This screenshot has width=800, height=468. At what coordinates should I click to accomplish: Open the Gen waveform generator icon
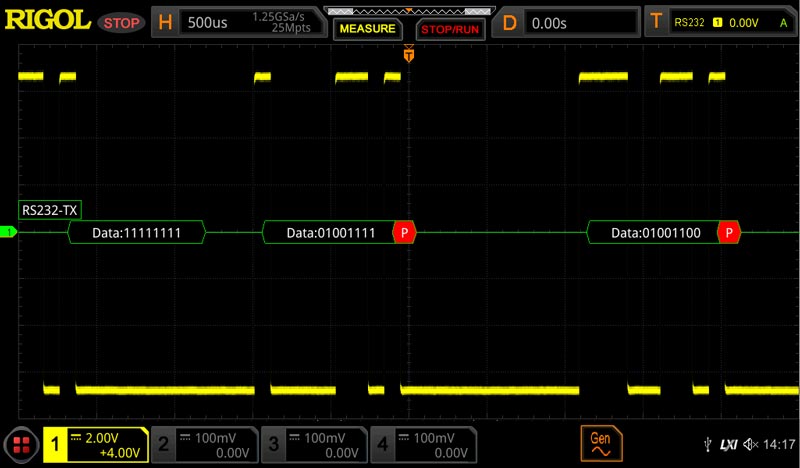point(600,443)
